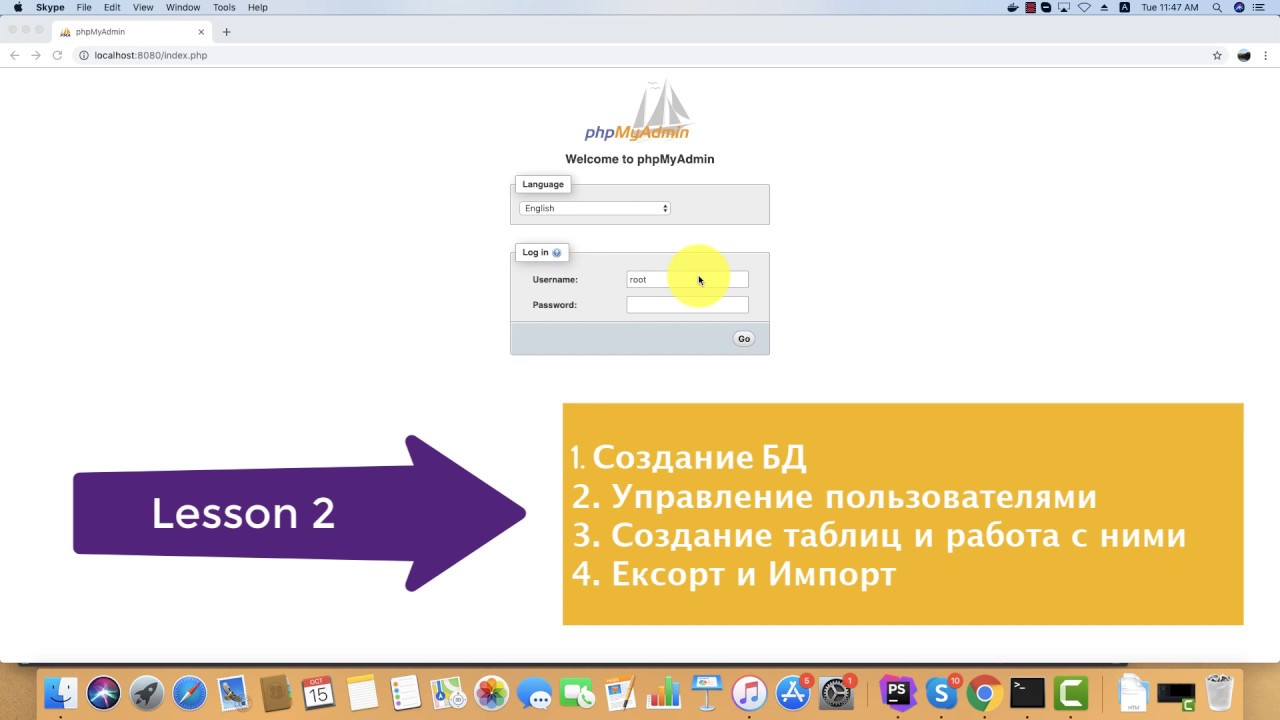1280x720 pixels.
Task: Click the Log in help question-mark icon
Action: click(x=557, y=253)
